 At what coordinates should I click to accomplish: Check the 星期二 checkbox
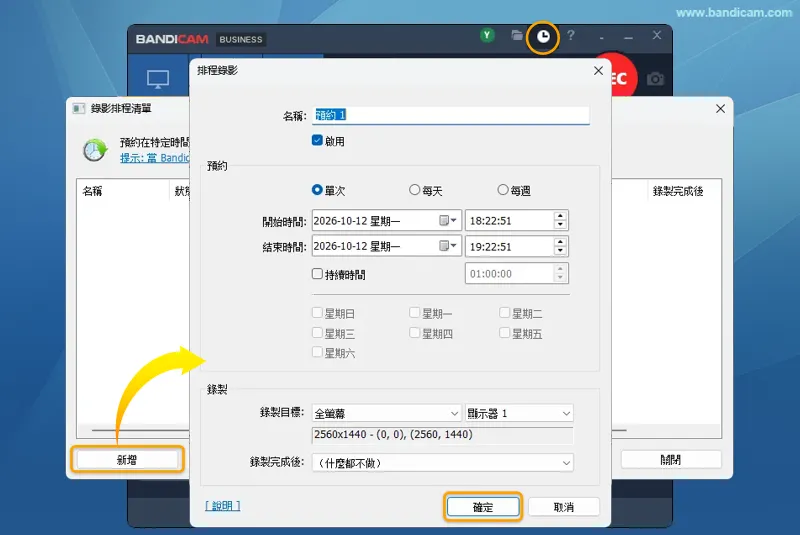coord(504,312)
